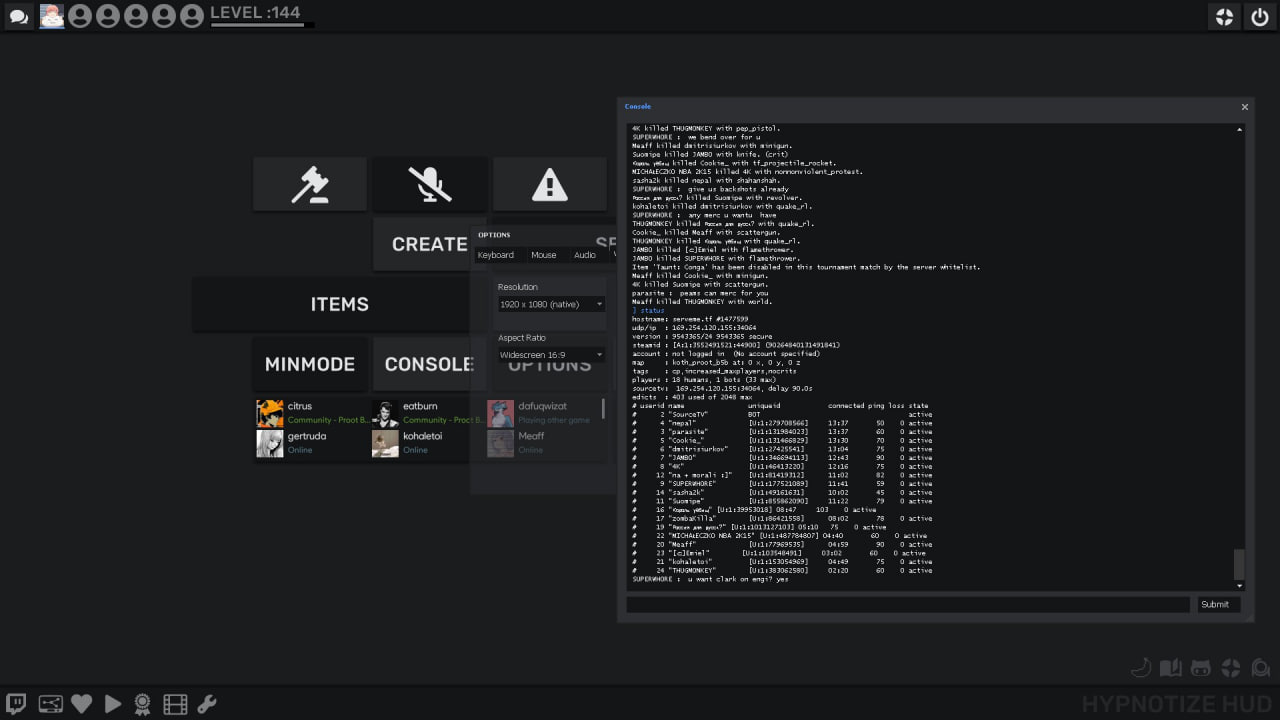The height and width of the screenshot is (720, 1280).
Task: Click the Twitch icon in bottom bar
Action: [x=17, y=704]
